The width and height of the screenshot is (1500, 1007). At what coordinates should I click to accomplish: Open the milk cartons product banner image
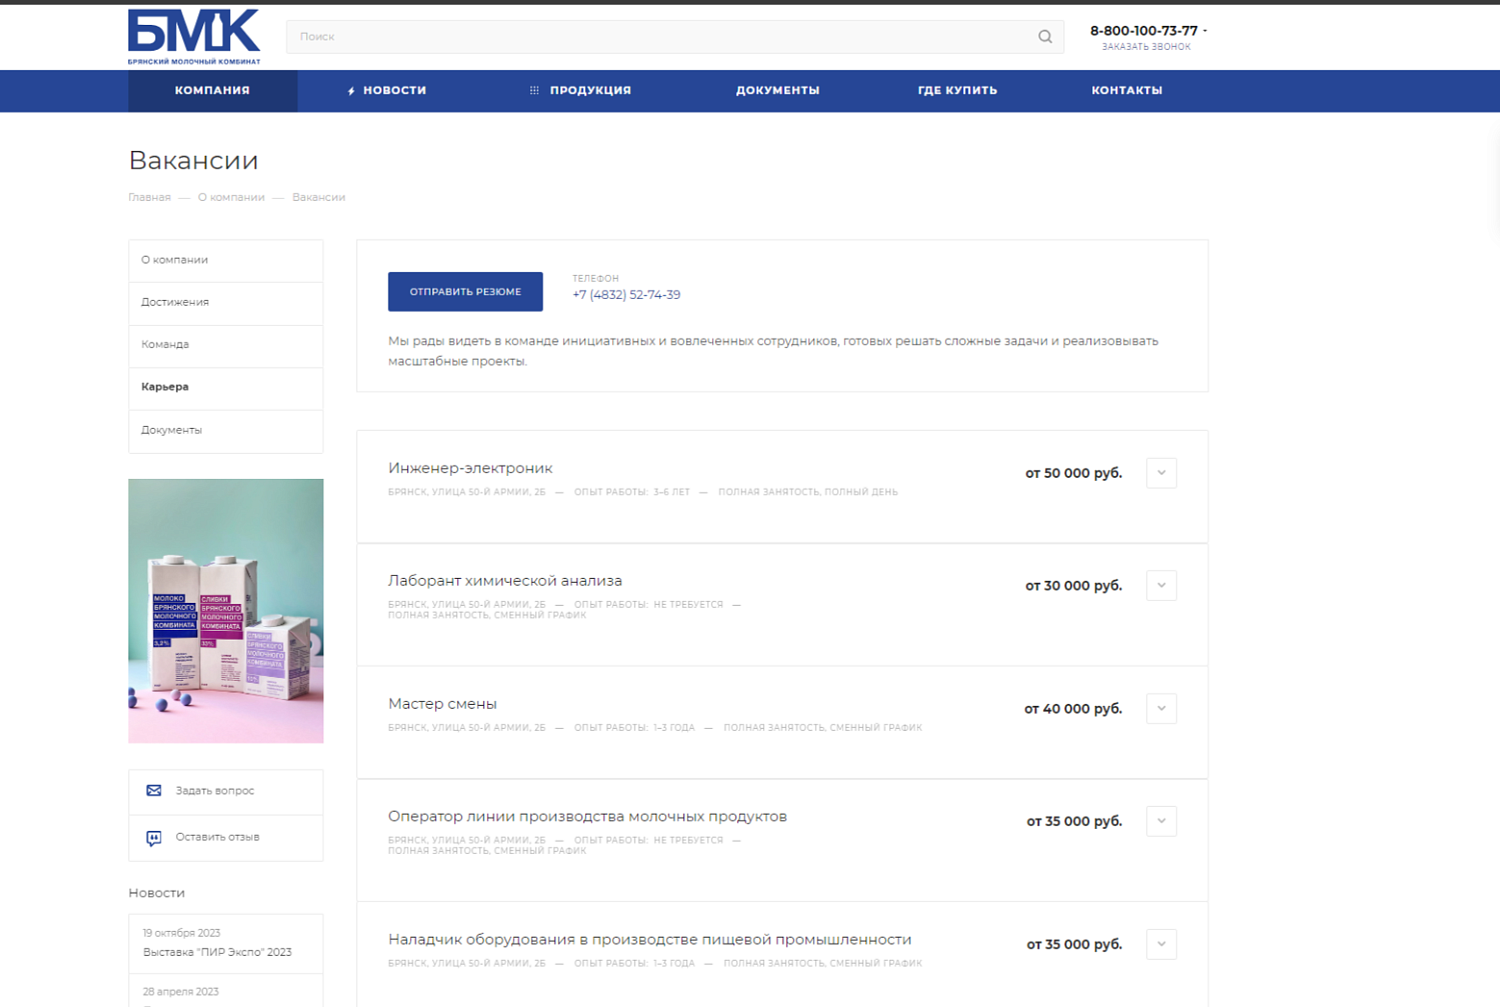226,611
